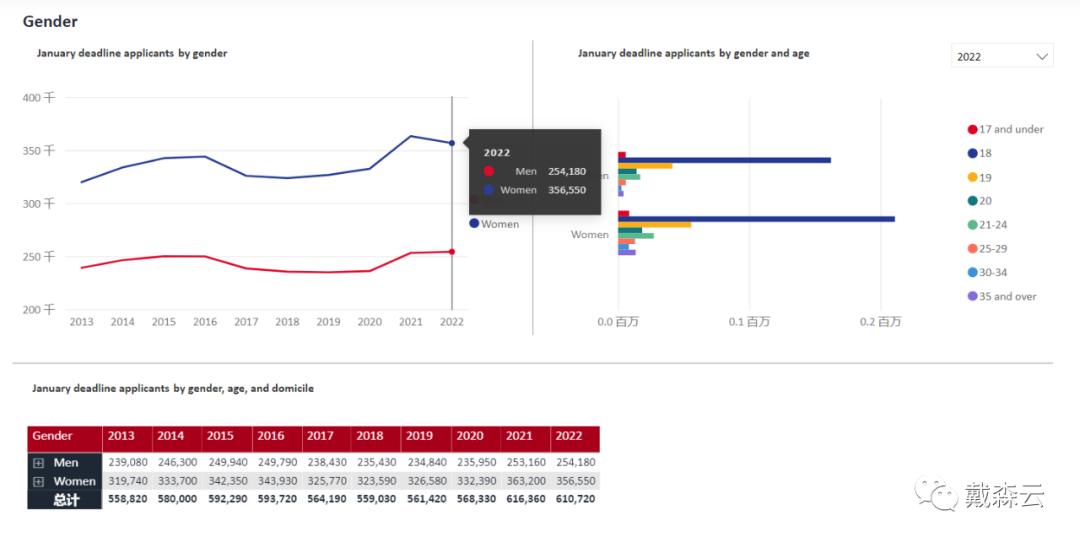
Task: Click total cell 564,190
Action: click(x=326, y=498)
